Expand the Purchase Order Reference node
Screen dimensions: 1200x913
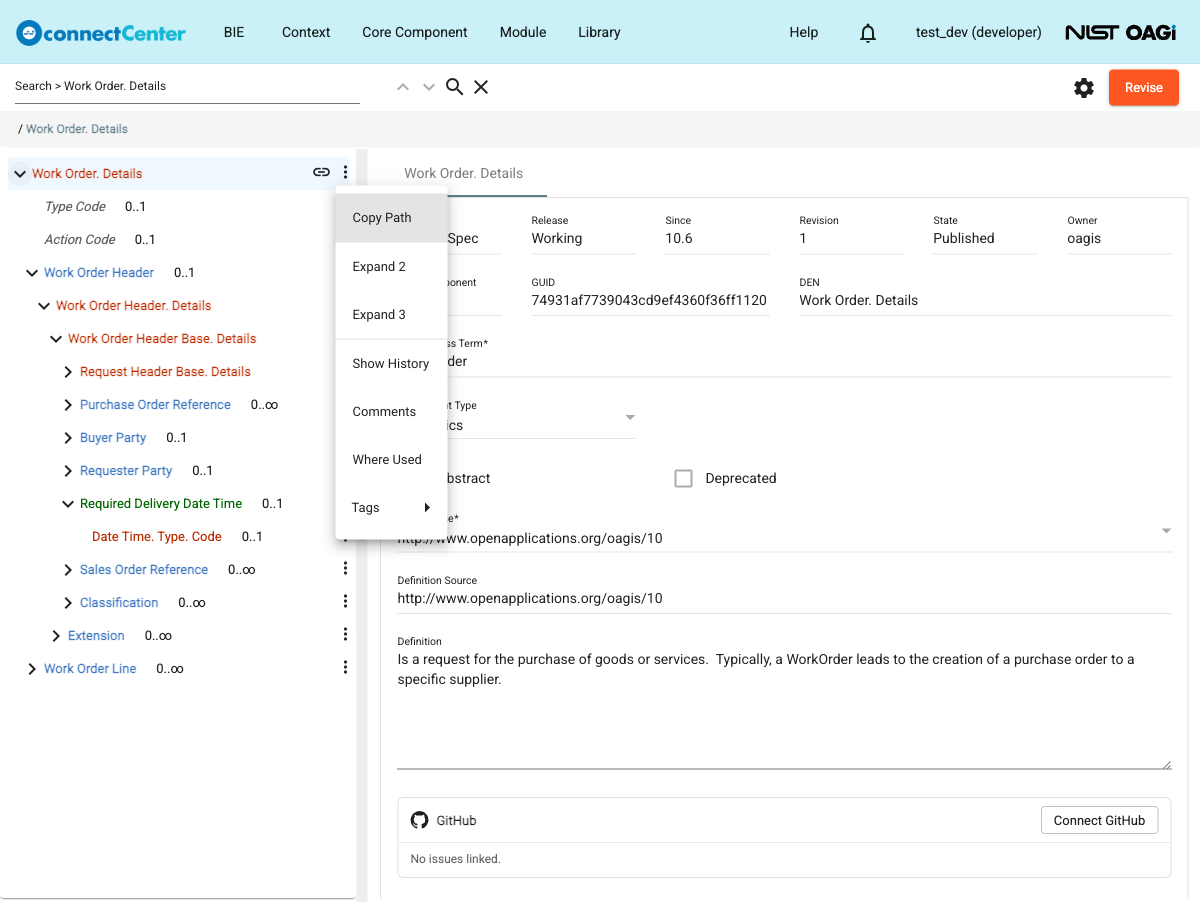pyautogui.click(x=68, y=405)
